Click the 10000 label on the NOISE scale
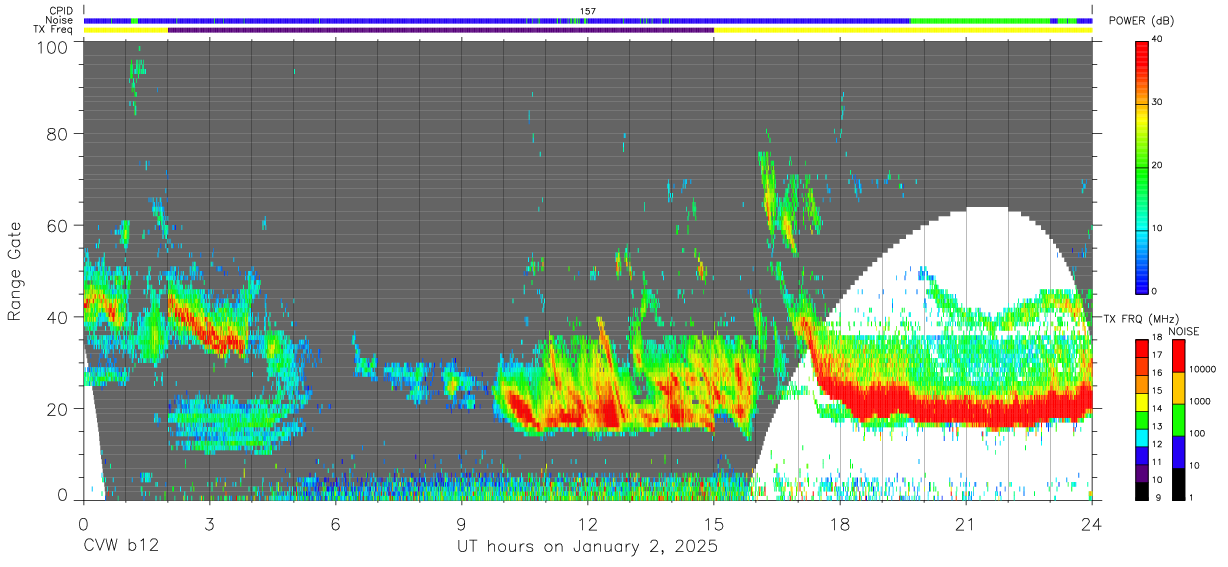 (x=1202, y=369)
